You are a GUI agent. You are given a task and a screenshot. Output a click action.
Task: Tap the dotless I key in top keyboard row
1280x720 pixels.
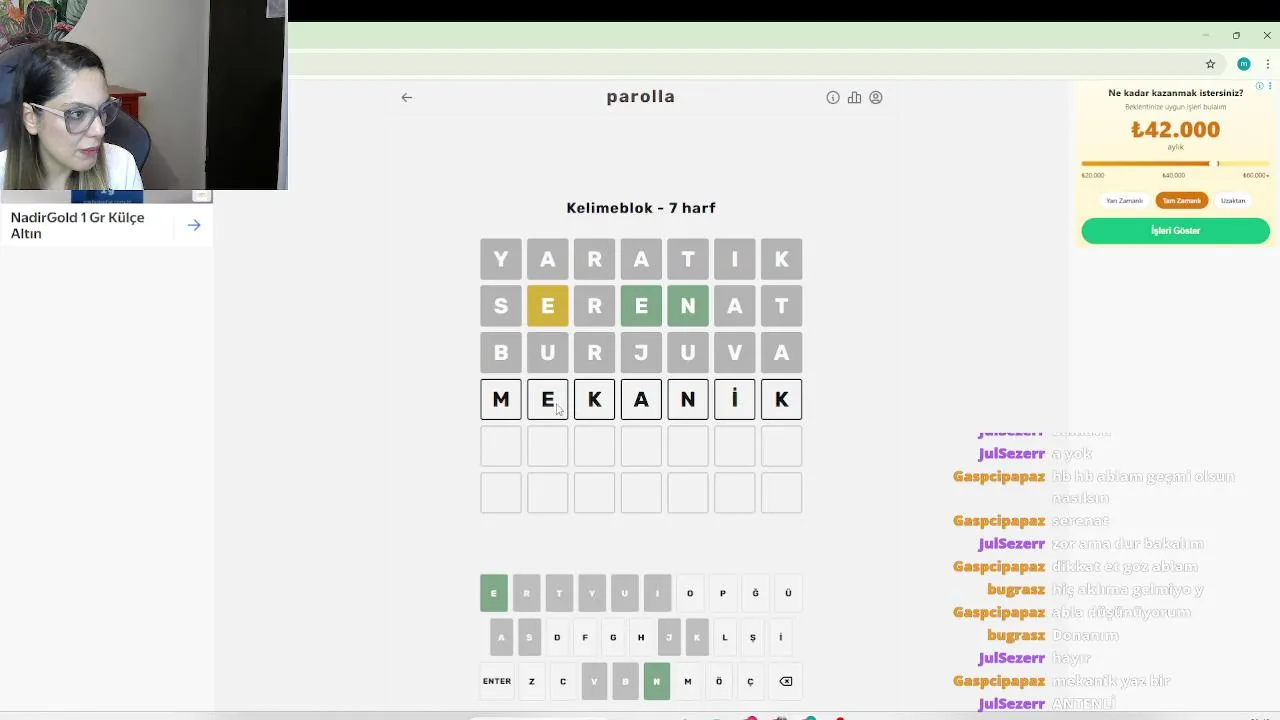point(657,593)
